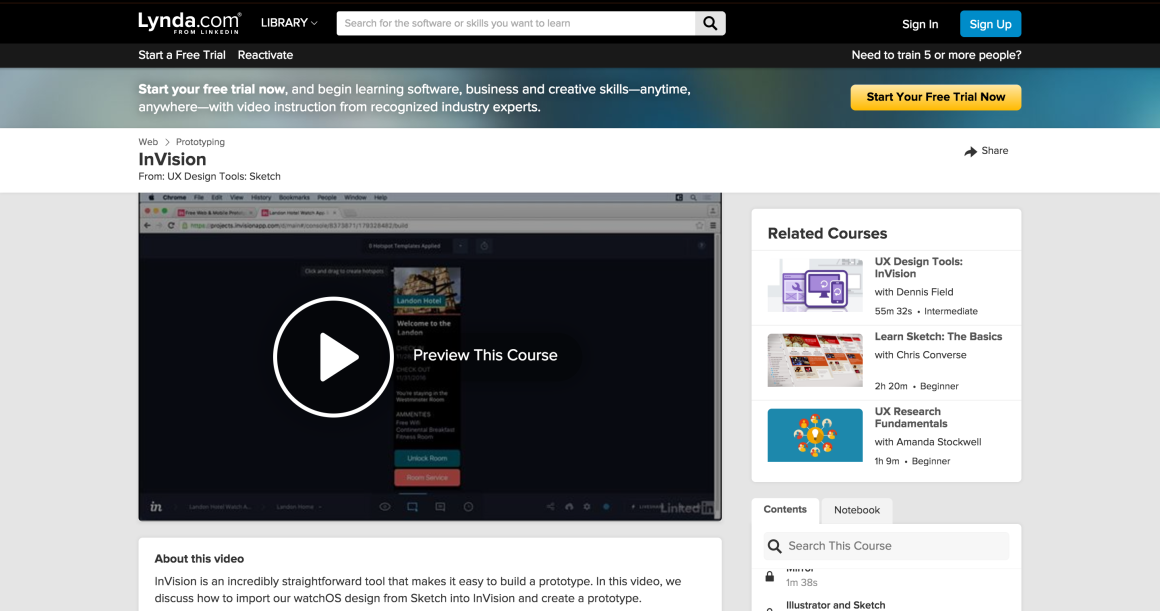Open Learn Sketch: The Basics thumbnail

[x=815, y=360]
